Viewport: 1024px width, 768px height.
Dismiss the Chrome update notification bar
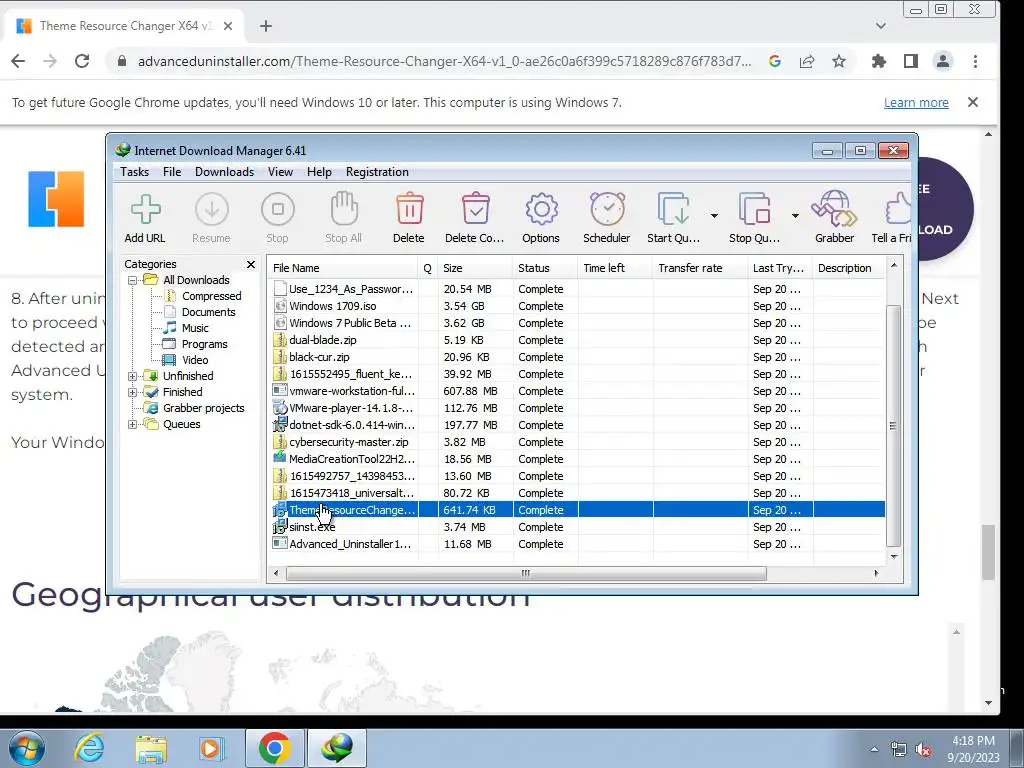click(973, 102)
